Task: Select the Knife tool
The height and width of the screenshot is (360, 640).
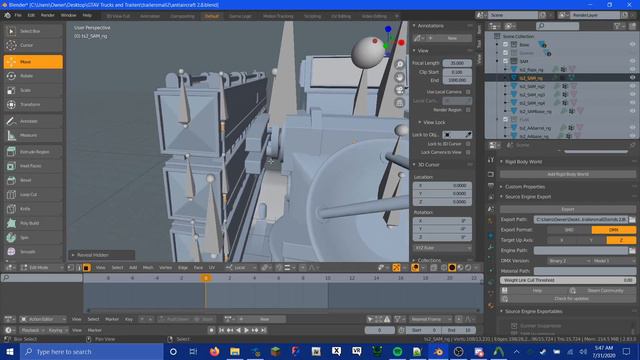Action: [33, 209]
